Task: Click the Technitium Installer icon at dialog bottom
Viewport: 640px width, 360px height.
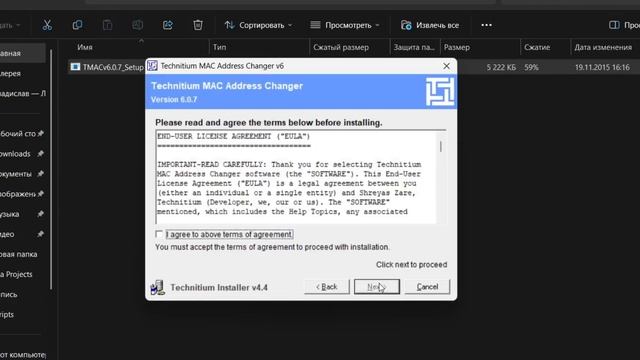Action: click(x=157, y=288)
